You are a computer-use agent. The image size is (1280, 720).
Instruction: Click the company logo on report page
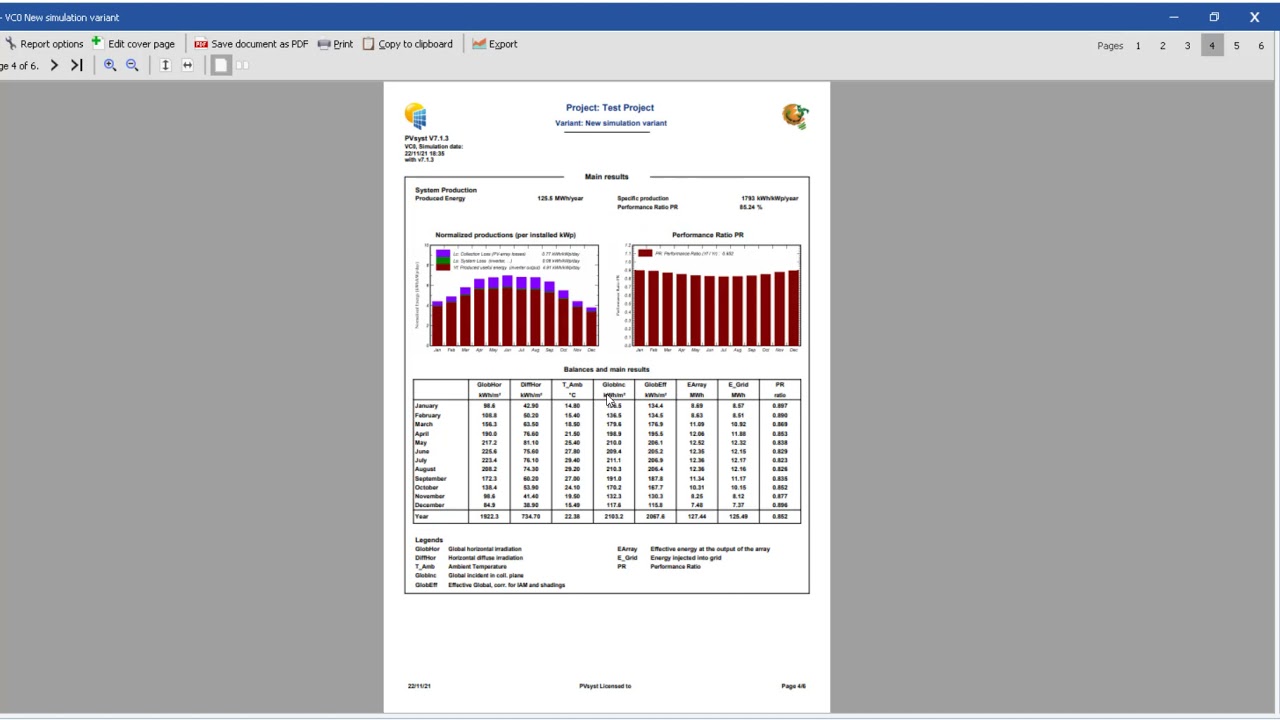pos(795,116)
